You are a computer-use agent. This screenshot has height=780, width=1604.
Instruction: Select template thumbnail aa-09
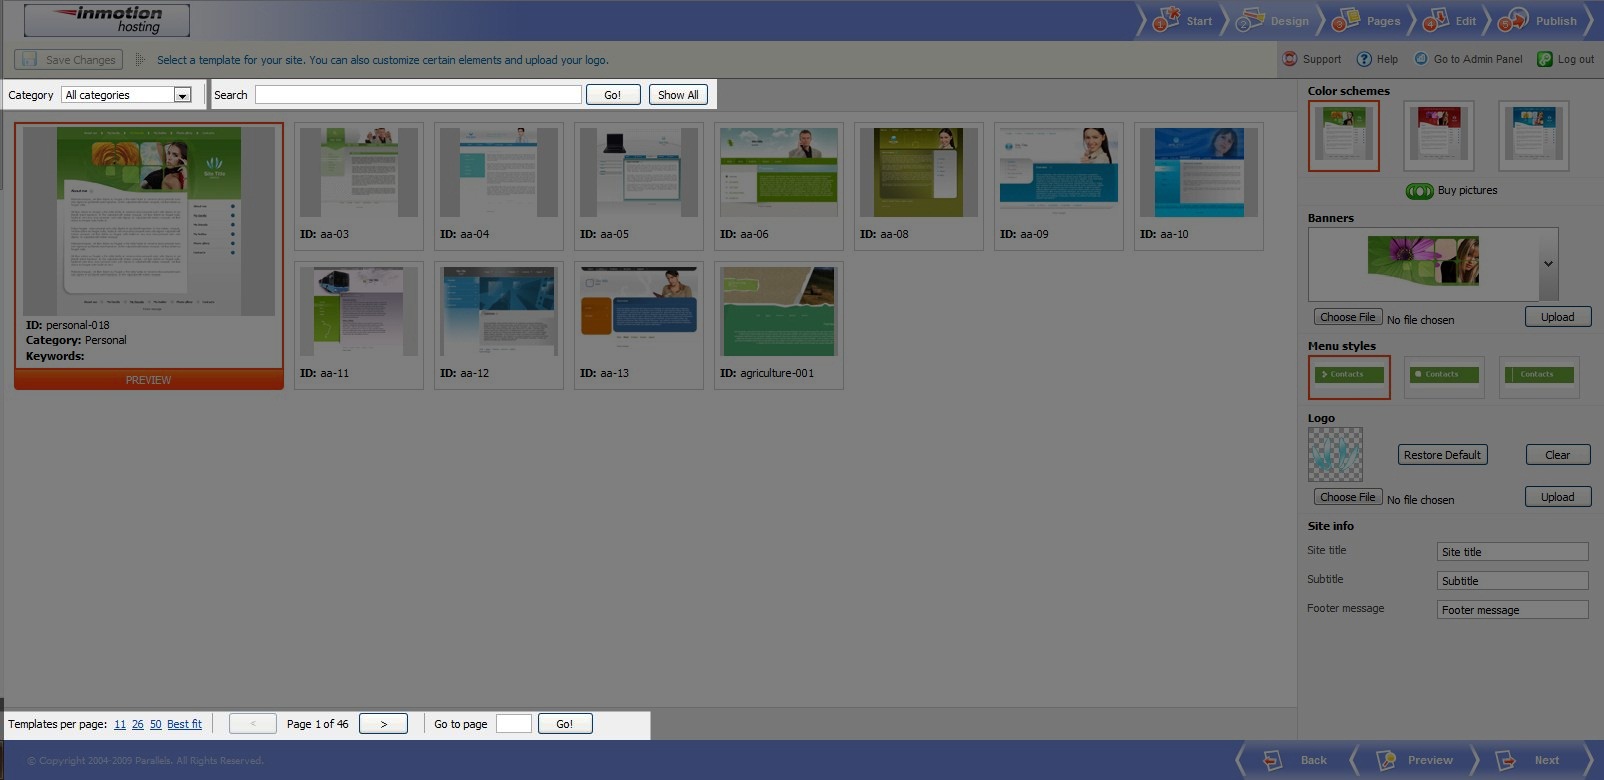[1058, 173]
